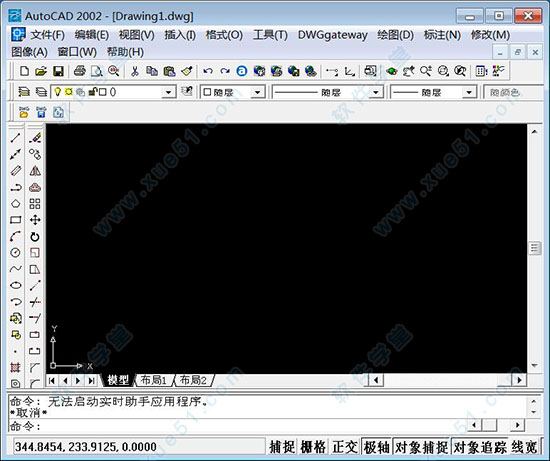Image resolution: width=550 pixels, height=461 pixels.
Task: Click the Undo arrow icon
Action: tap(208, 71)
